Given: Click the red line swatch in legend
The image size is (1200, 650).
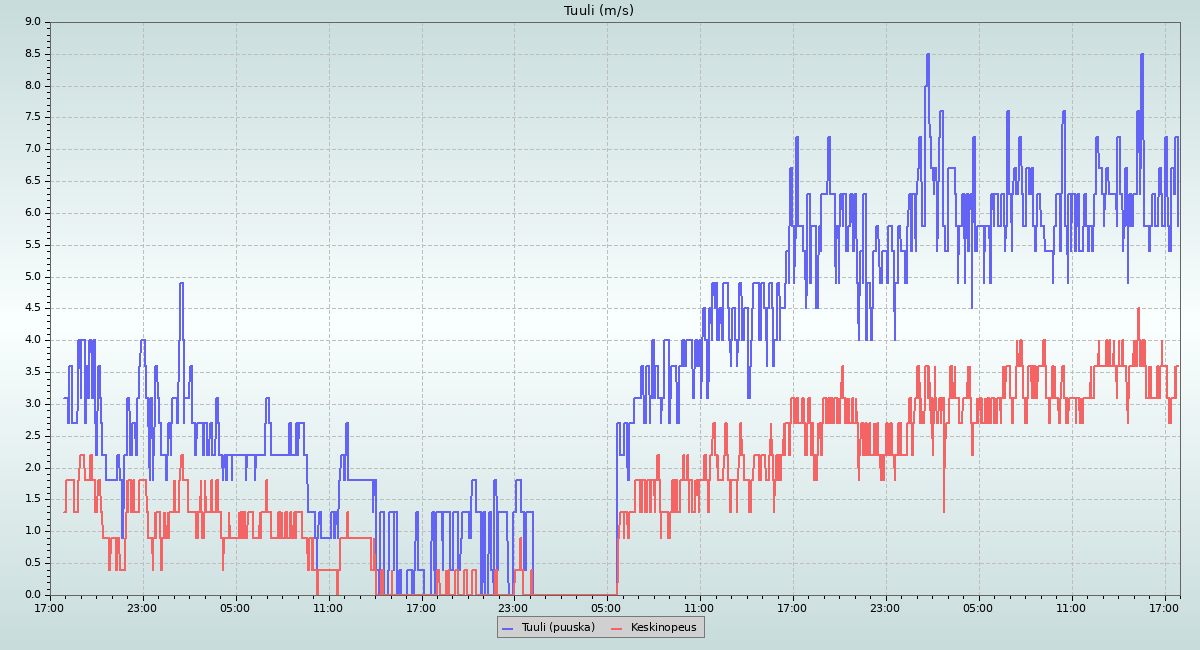Looking at the screenshot, I should (617, 627).
